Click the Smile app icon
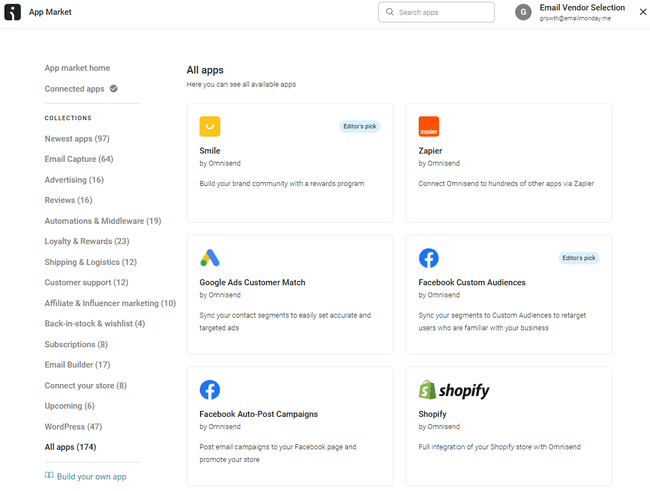The width and height of the screenshot is (650, 491). point(210,126)
